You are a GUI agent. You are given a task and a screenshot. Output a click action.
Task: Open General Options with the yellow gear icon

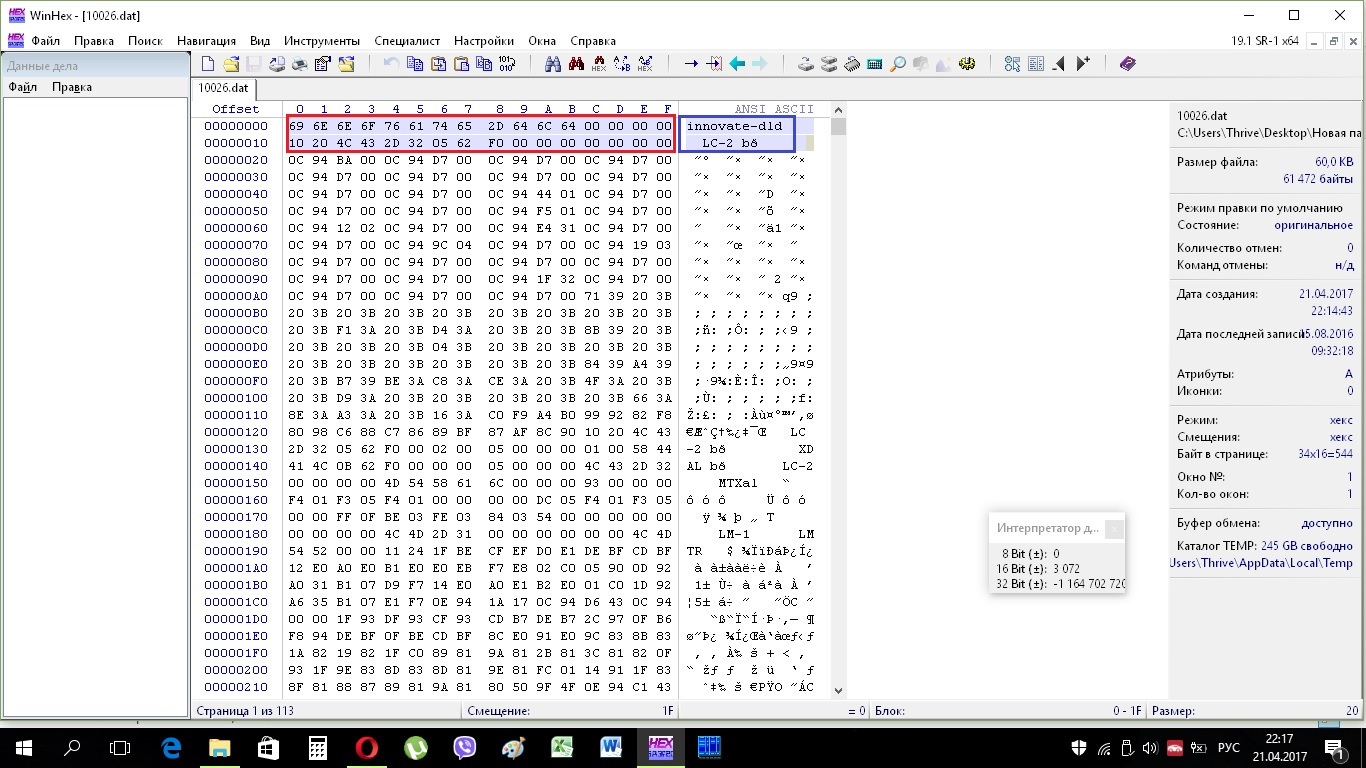click(x=967, y=64)
